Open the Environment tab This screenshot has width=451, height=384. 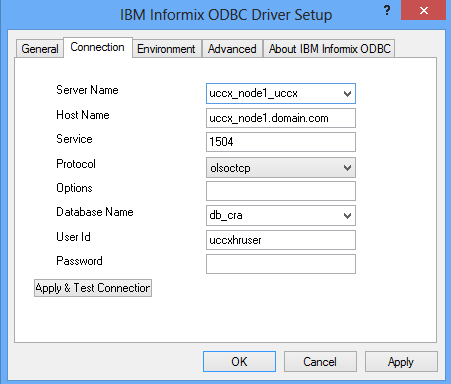166,49
